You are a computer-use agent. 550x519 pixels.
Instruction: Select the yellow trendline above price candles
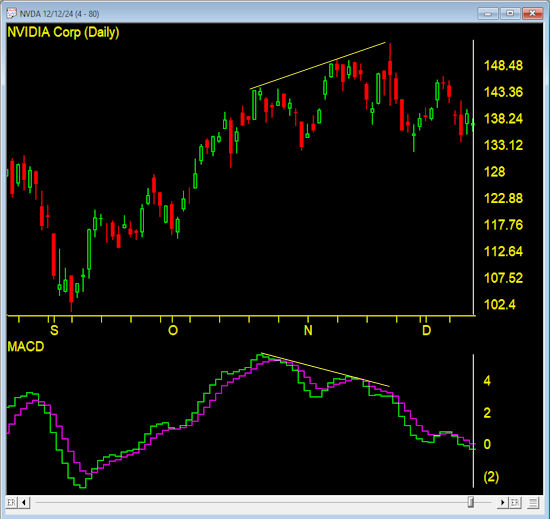[x=318, y=66]
